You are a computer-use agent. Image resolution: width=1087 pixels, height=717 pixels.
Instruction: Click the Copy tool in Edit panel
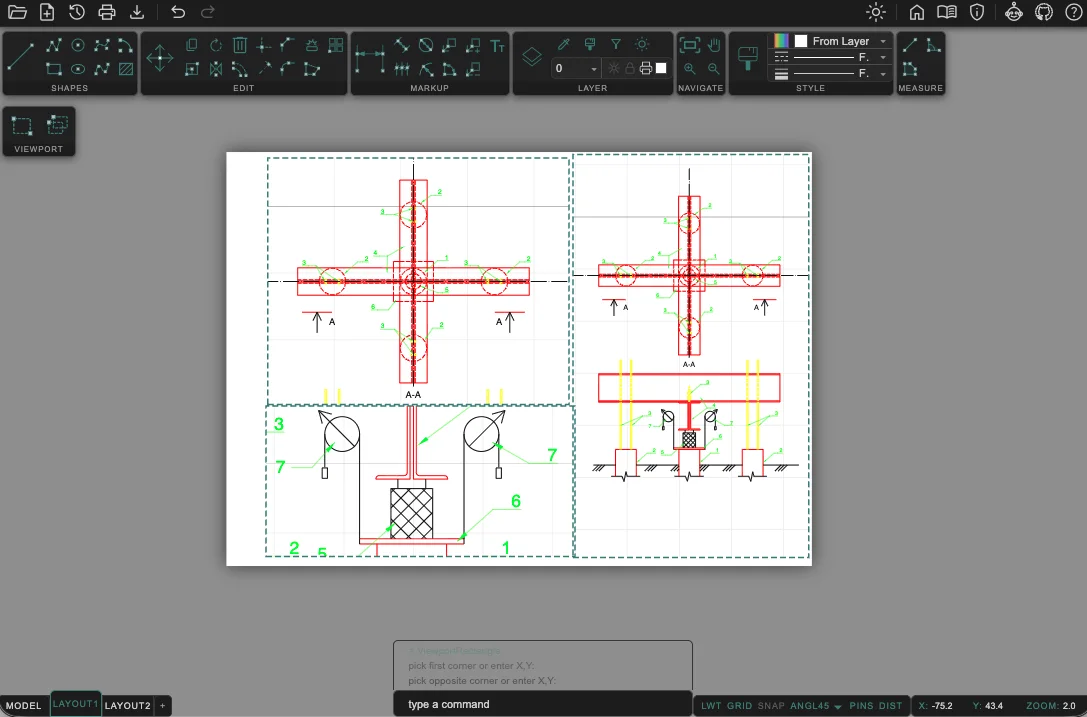pos(192,46)
